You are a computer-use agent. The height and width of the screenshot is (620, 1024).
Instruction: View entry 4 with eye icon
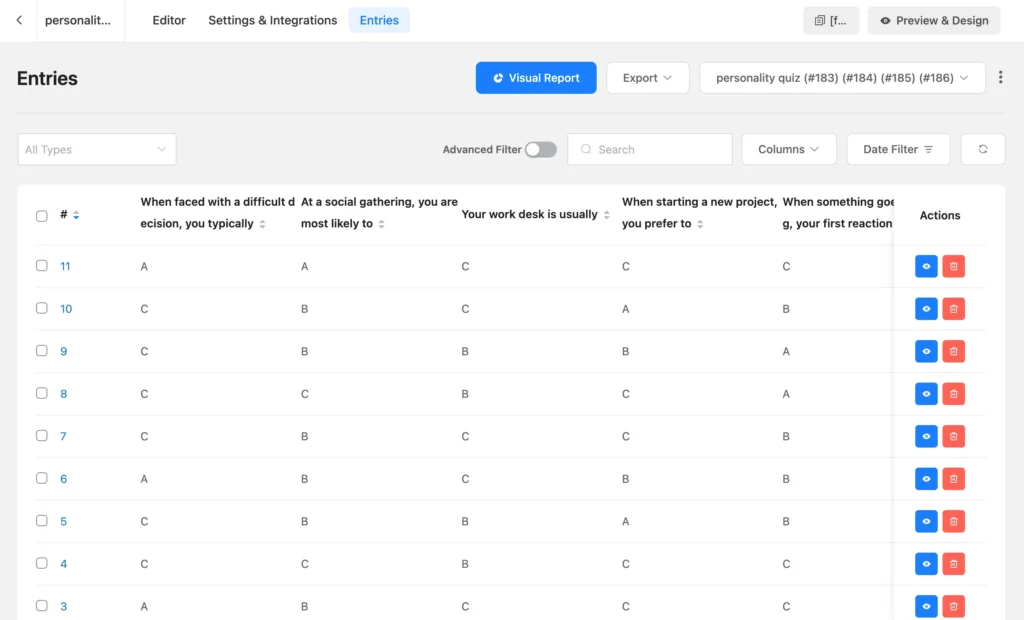[x=926, y=563]
